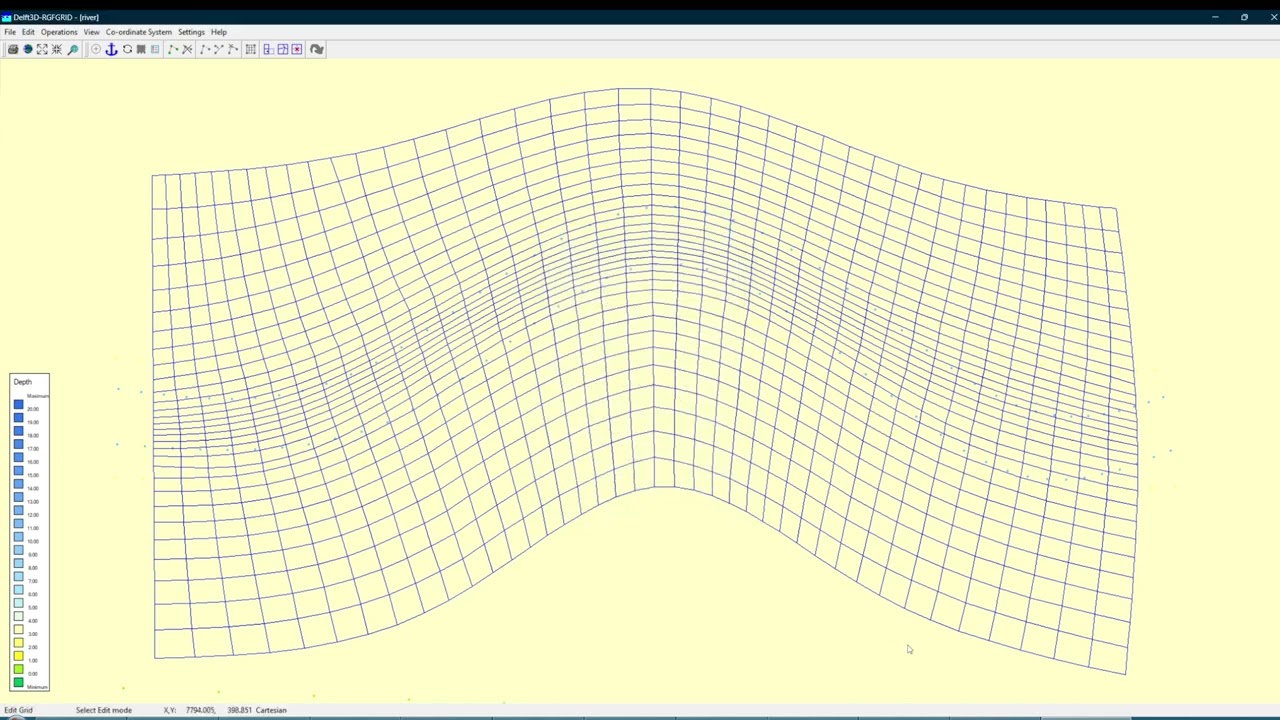Click the grid block icon with red X
Image resolution: width=1280 pixels, height=720 pixels.
coord(297,49)
